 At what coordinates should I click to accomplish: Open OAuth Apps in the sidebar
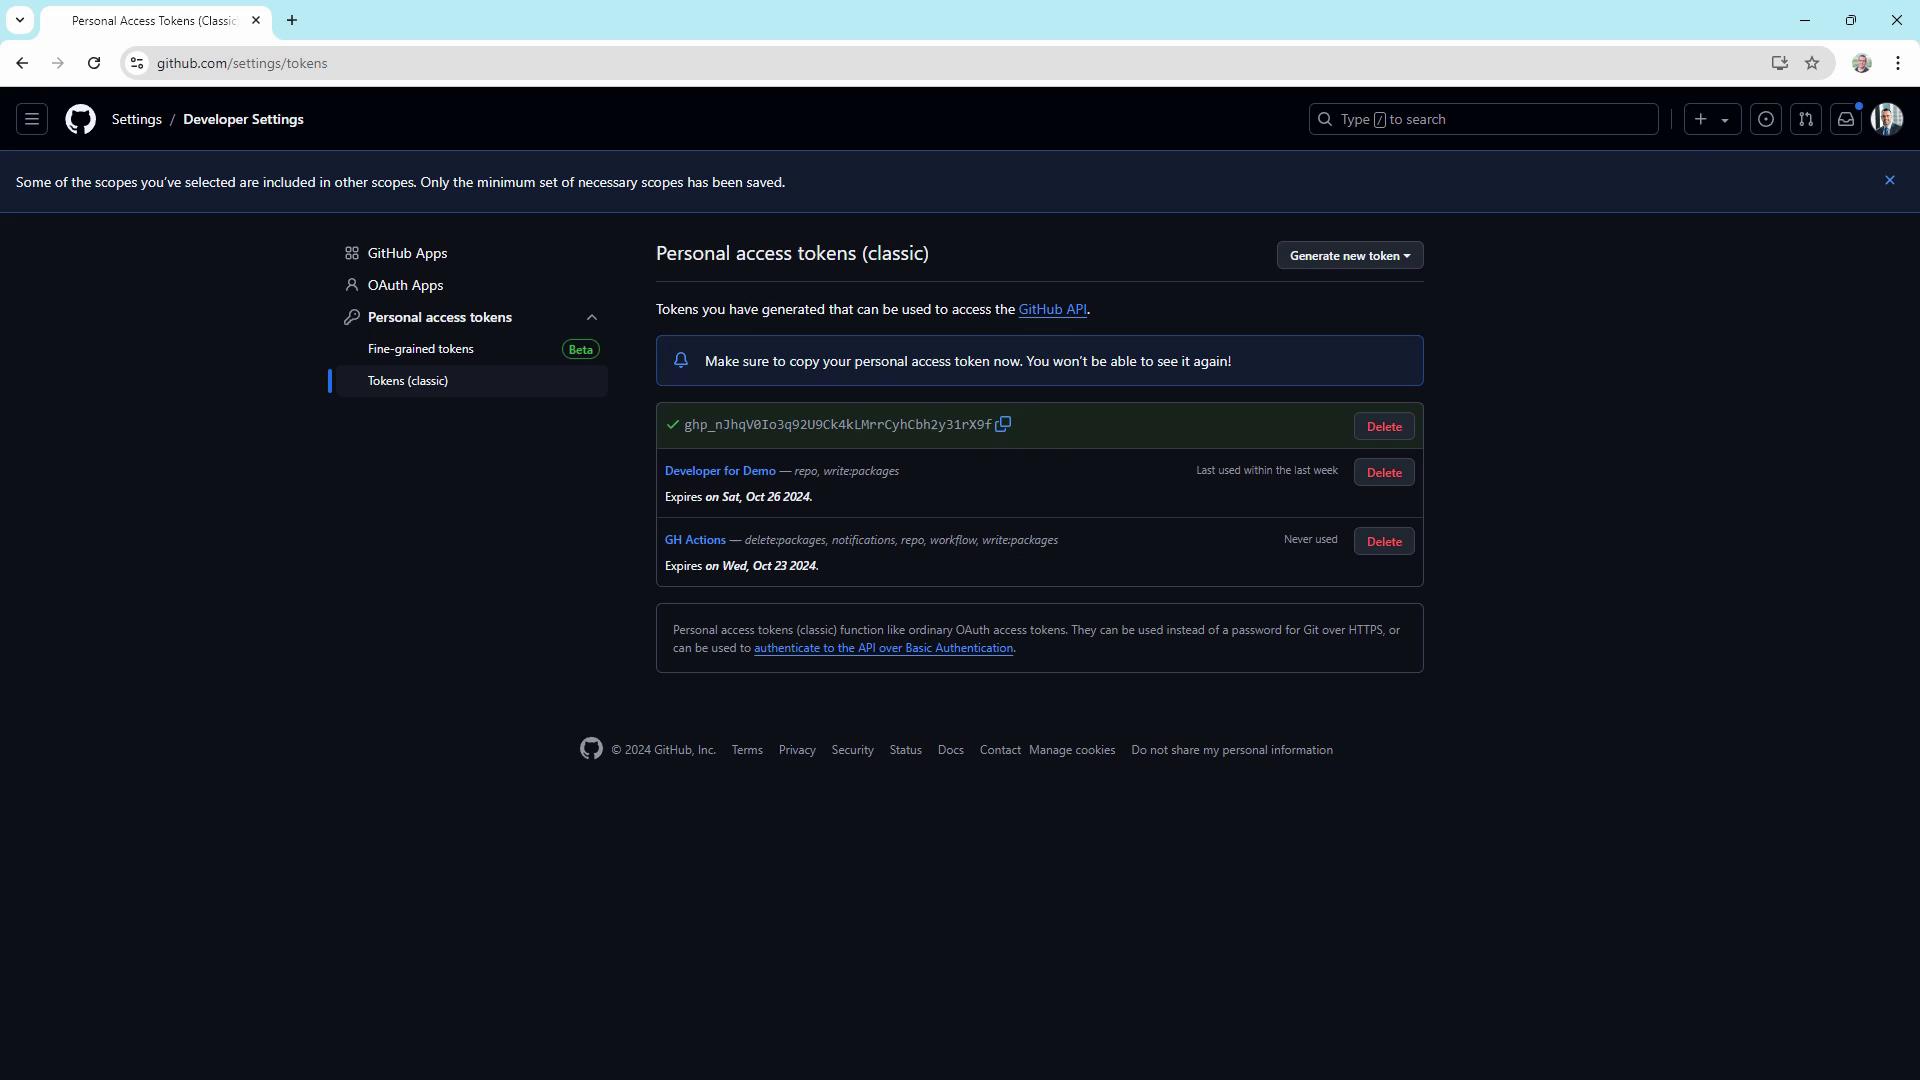click(405, 285)
